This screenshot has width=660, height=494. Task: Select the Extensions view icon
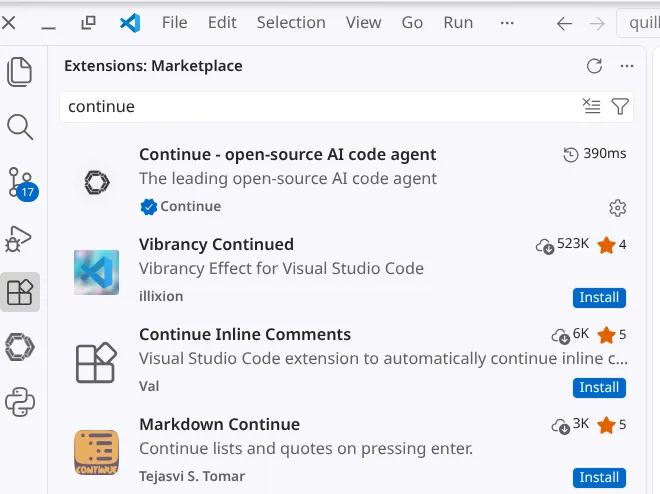coord(20,292)
